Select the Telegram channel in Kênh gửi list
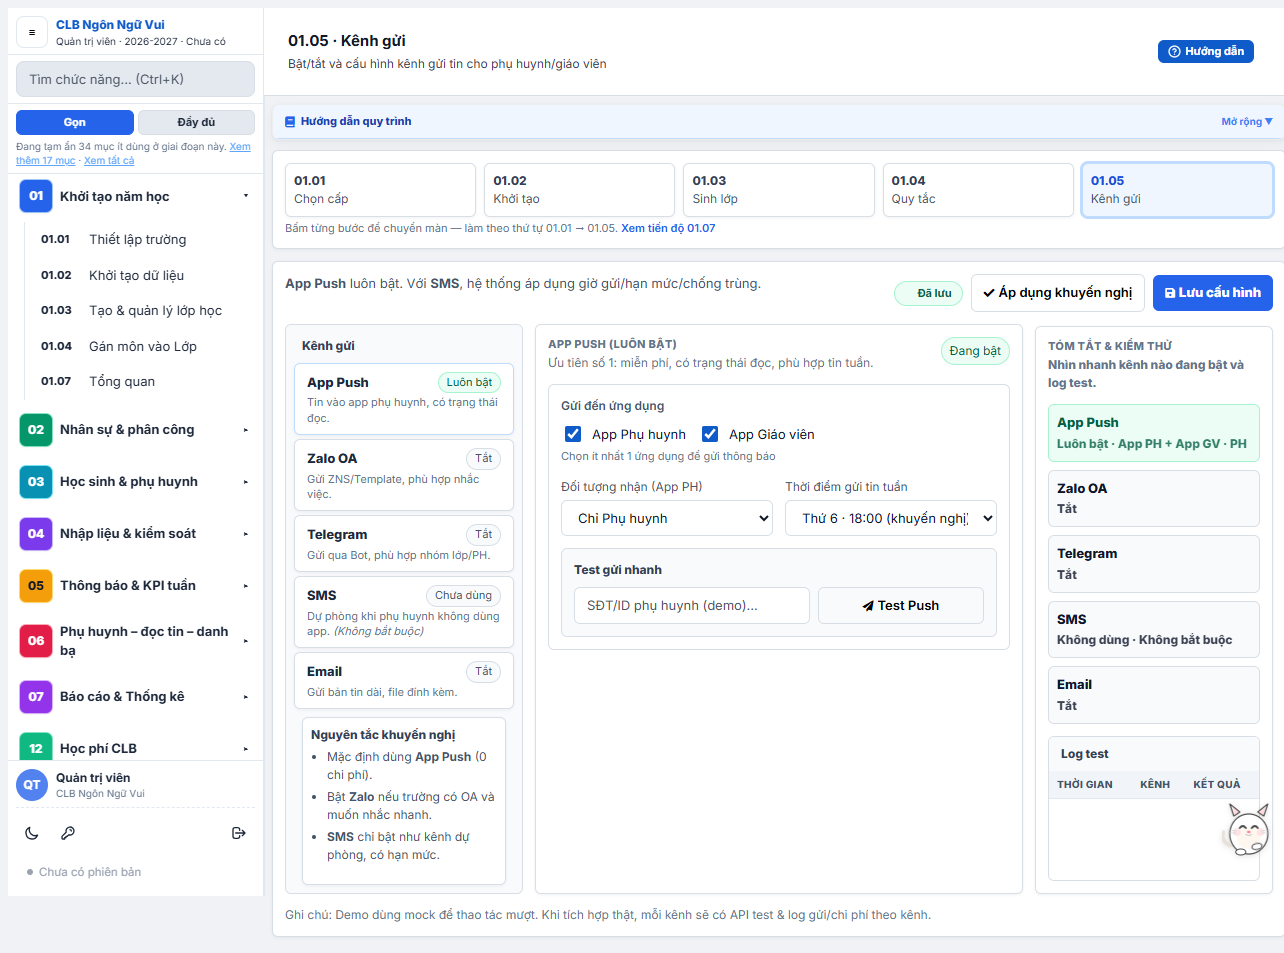The image size is (1284, 953). point(404,543)
